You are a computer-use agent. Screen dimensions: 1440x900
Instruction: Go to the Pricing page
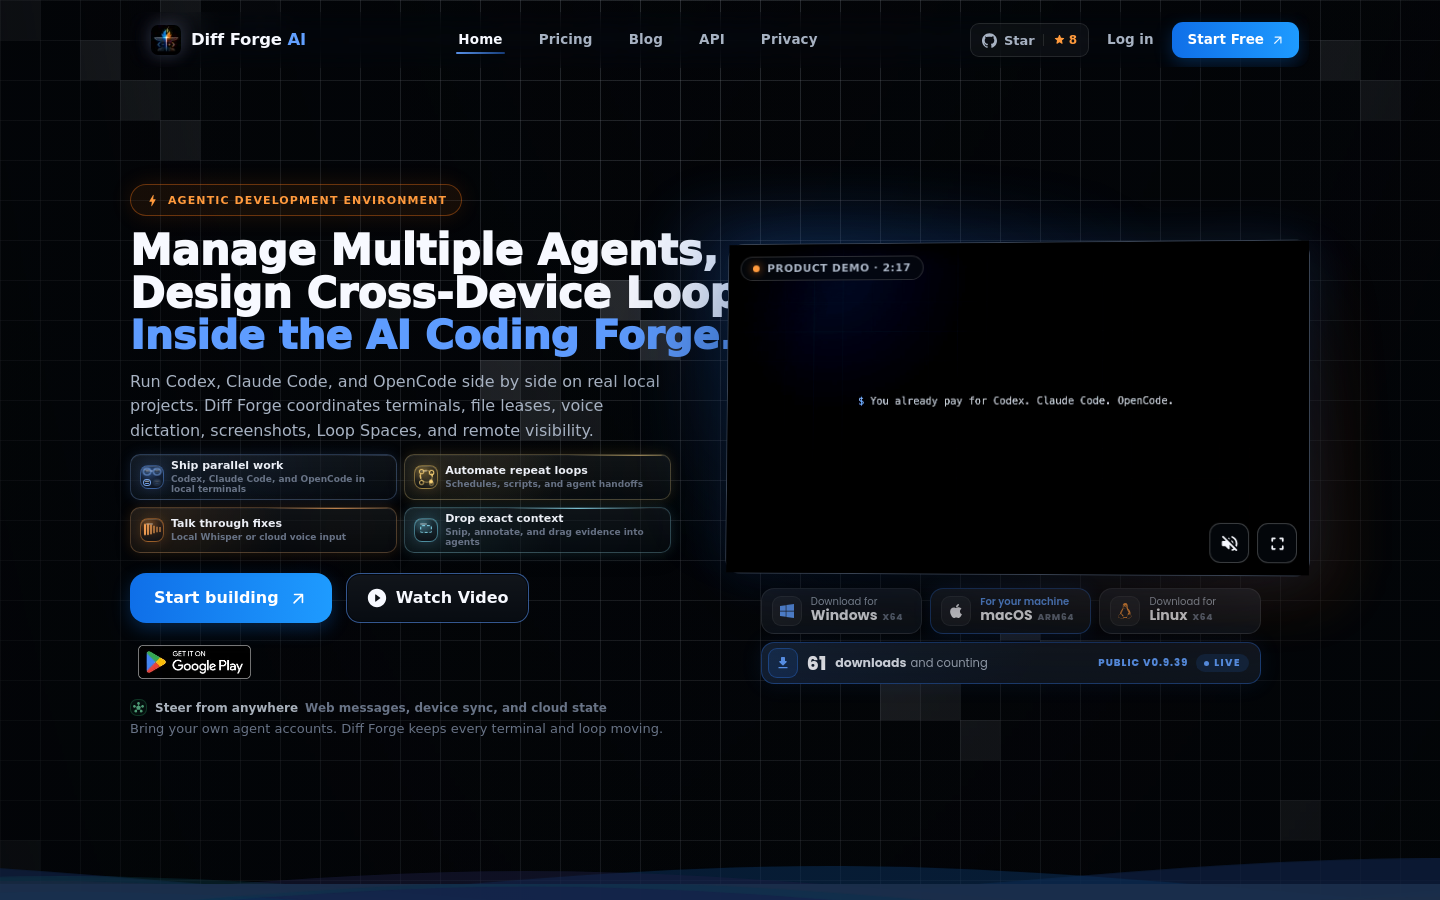[565, 39]
